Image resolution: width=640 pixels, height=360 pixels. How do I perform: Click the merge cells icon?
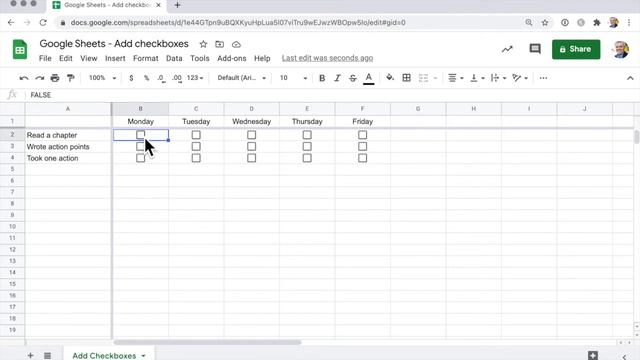(423, 78)
